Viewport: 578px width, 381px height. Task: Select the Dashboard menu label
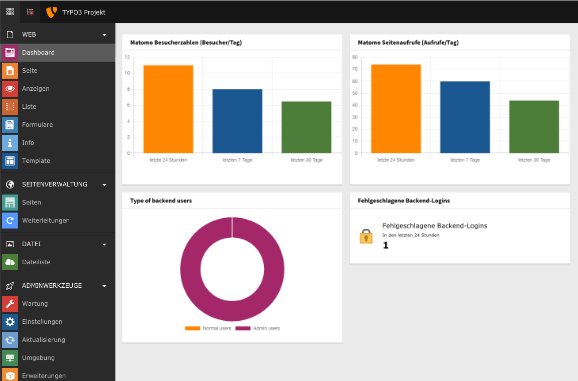[x=38, y=53]
